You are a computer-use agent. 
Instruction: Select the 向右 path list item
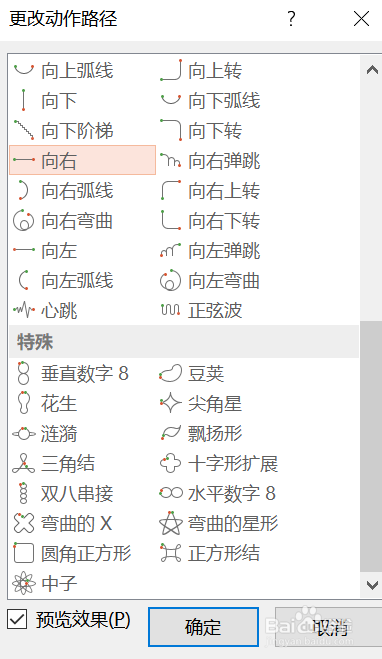(x=82, y=160)
